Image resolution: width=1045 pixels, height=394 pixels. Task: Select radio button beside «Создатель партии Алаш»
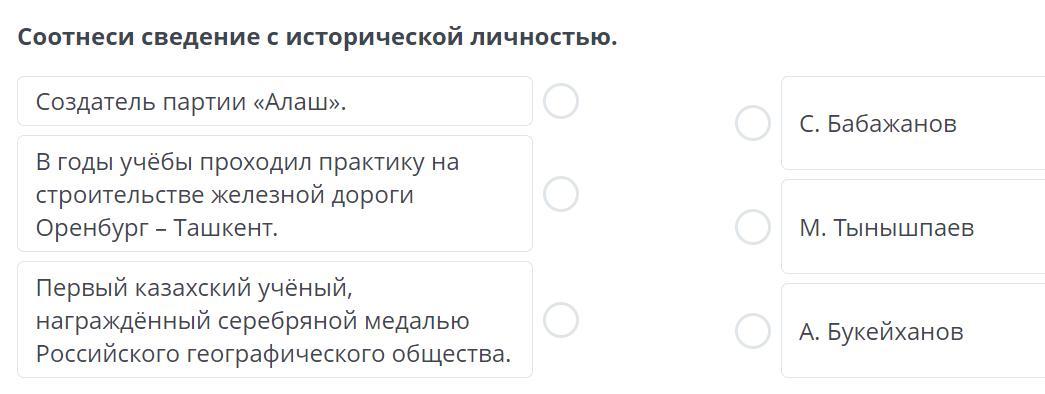pyautogui.click(x=560, y=101)
